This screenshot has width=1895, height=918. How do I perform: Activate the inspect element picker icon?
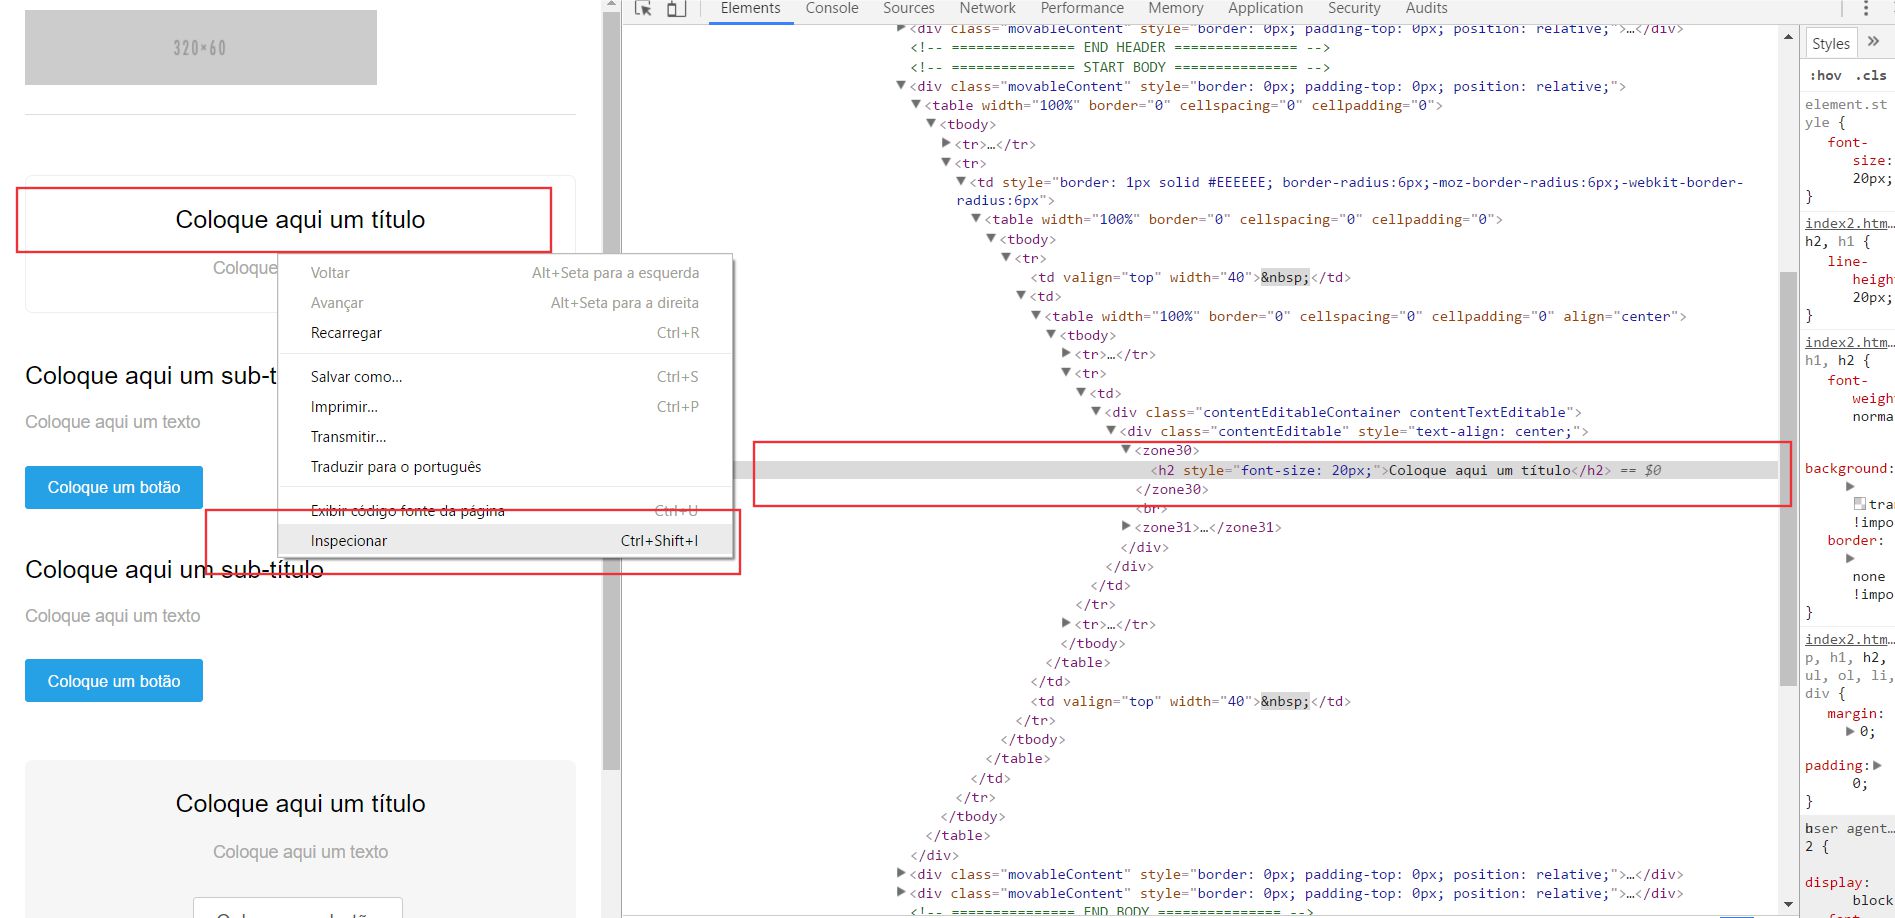(643, 8)
